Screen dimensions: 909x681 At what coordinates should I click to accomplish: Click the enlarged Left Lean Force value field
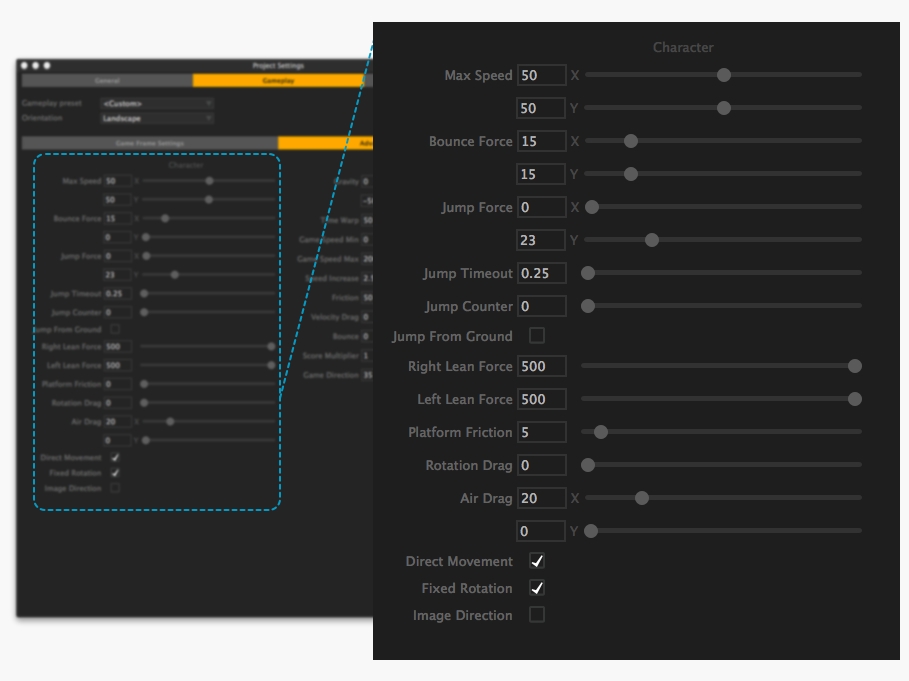541,399
